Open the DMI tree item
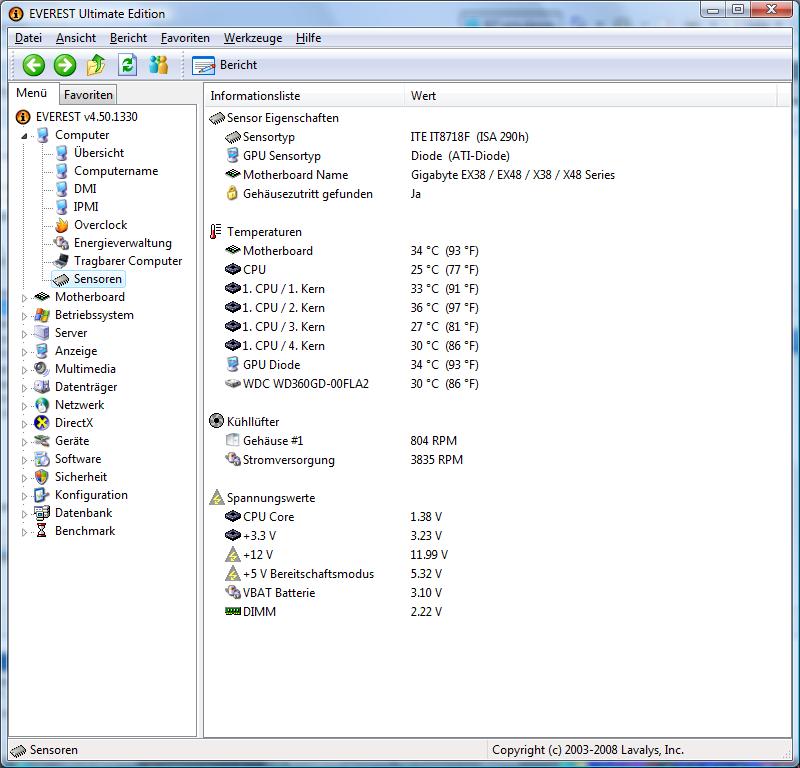 point(85,189)
